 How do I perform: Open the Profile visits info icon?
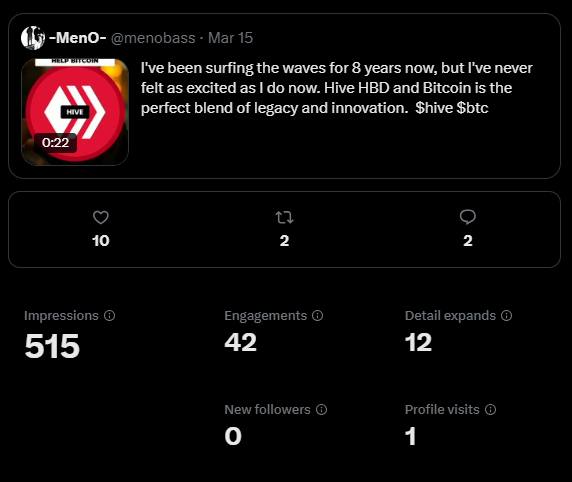pos(491,409)
